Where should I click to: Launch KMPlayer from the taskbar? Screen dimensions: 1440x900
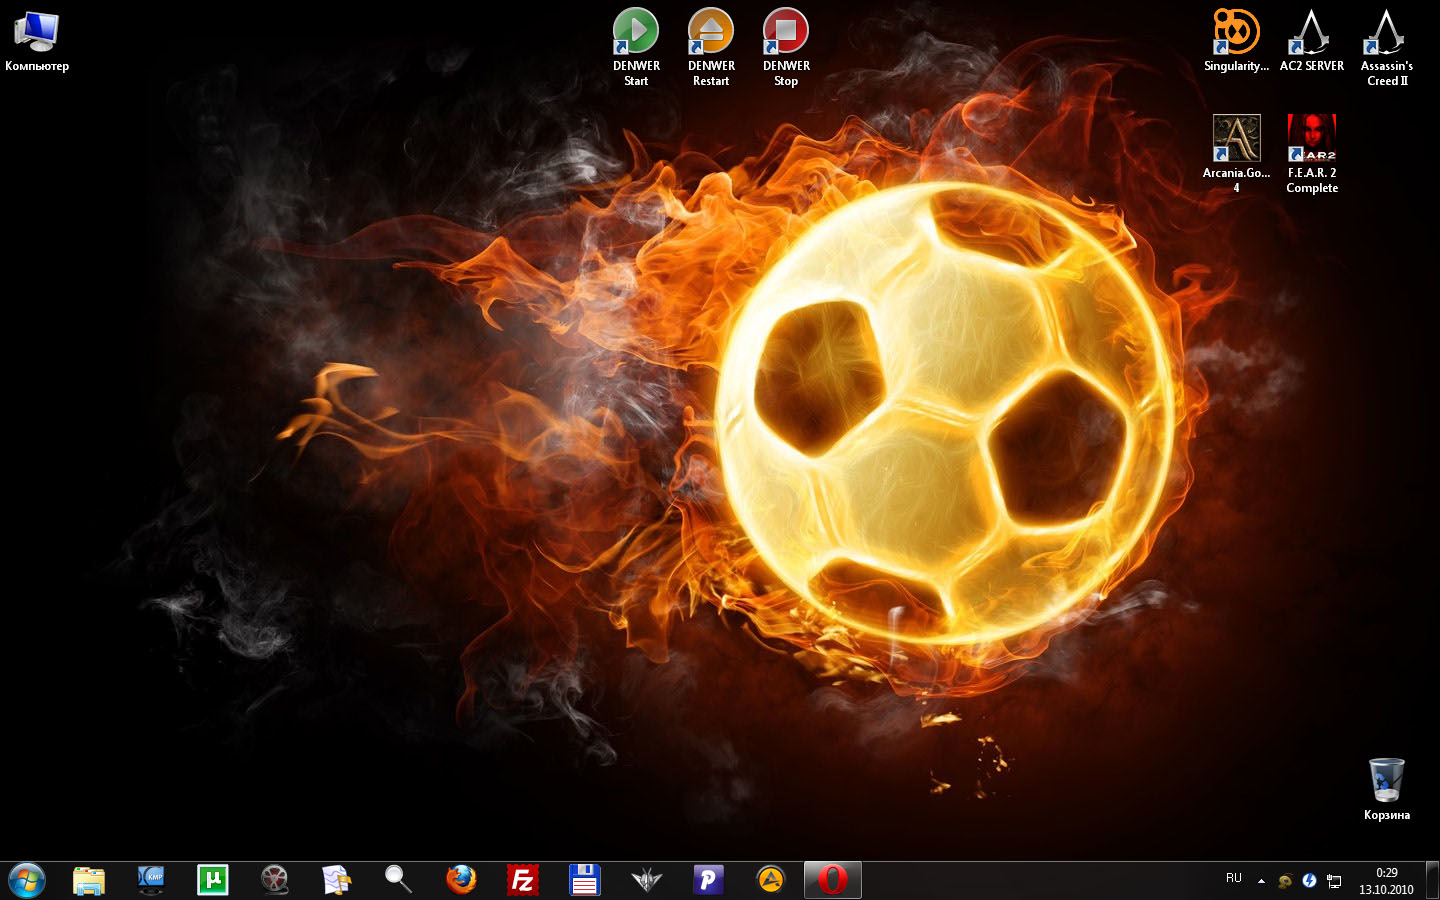[x=151, y=880]
